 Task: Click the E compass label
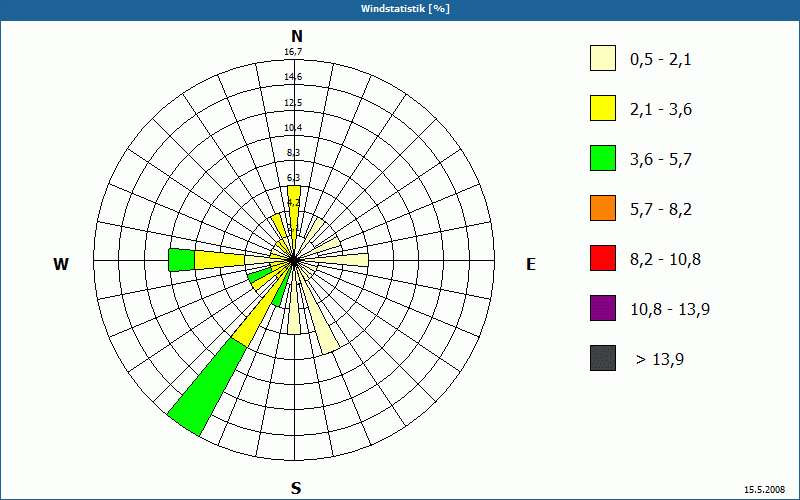coord(531,264)
